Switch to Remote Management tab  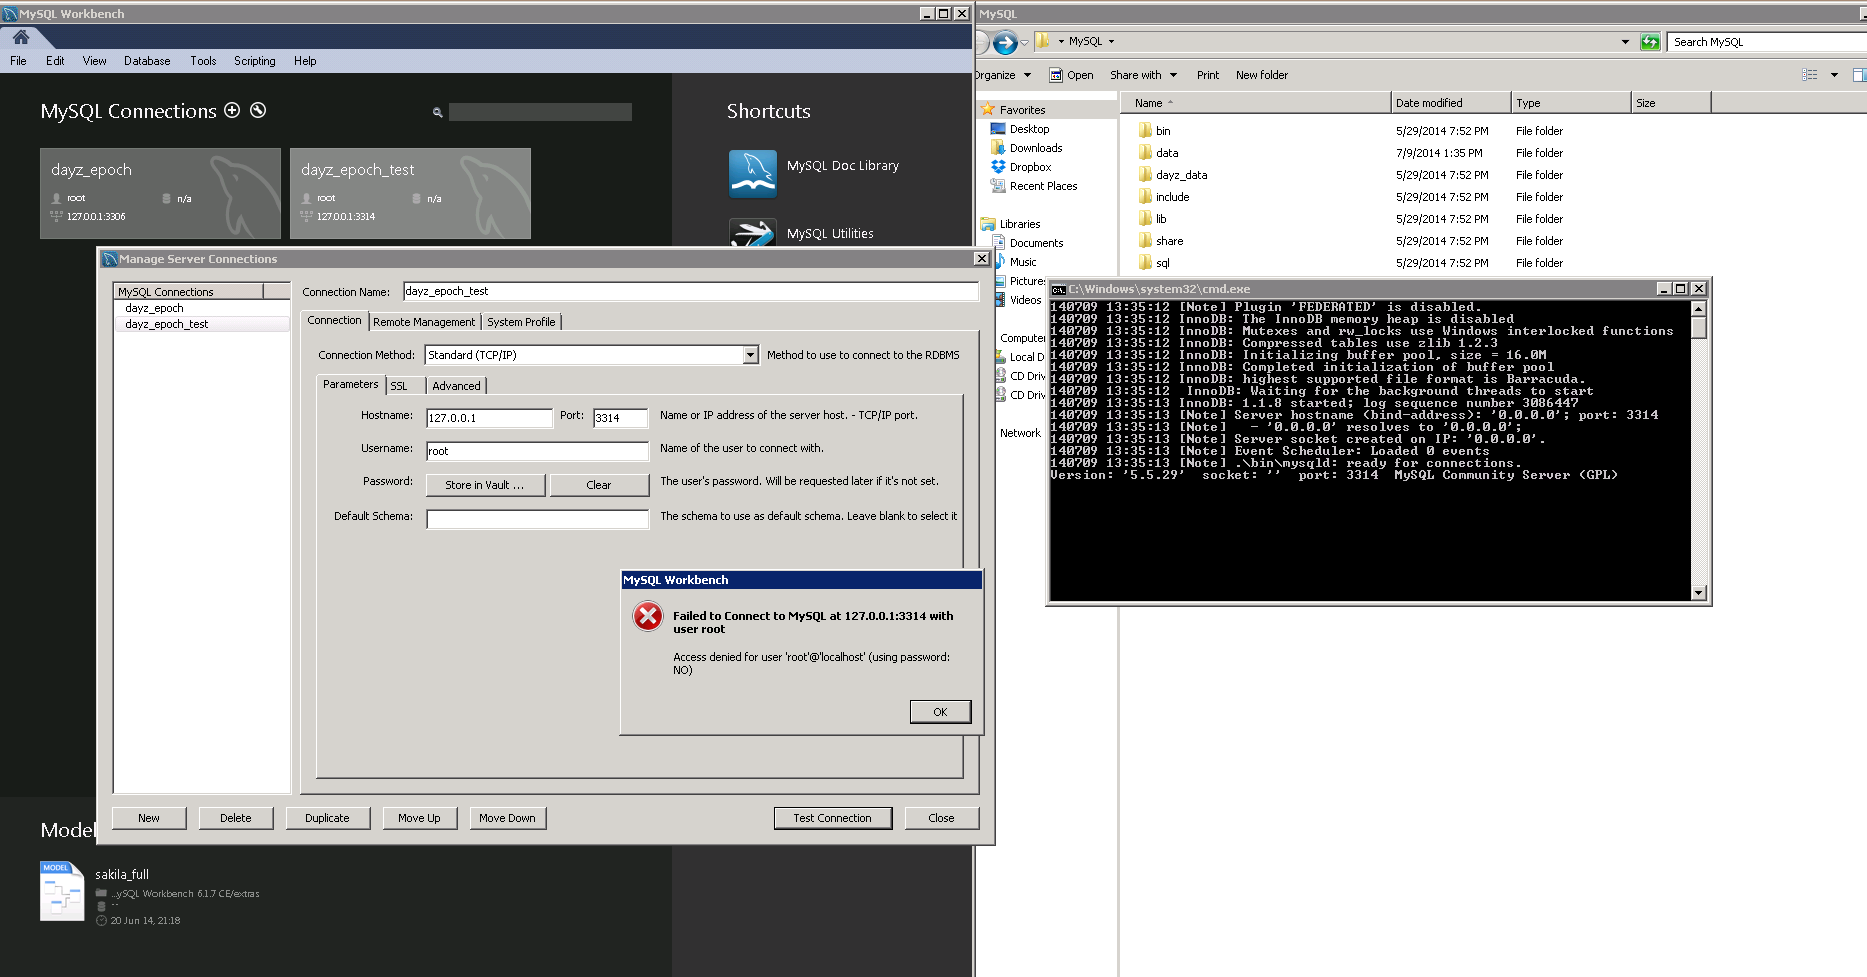click(424, 322)
